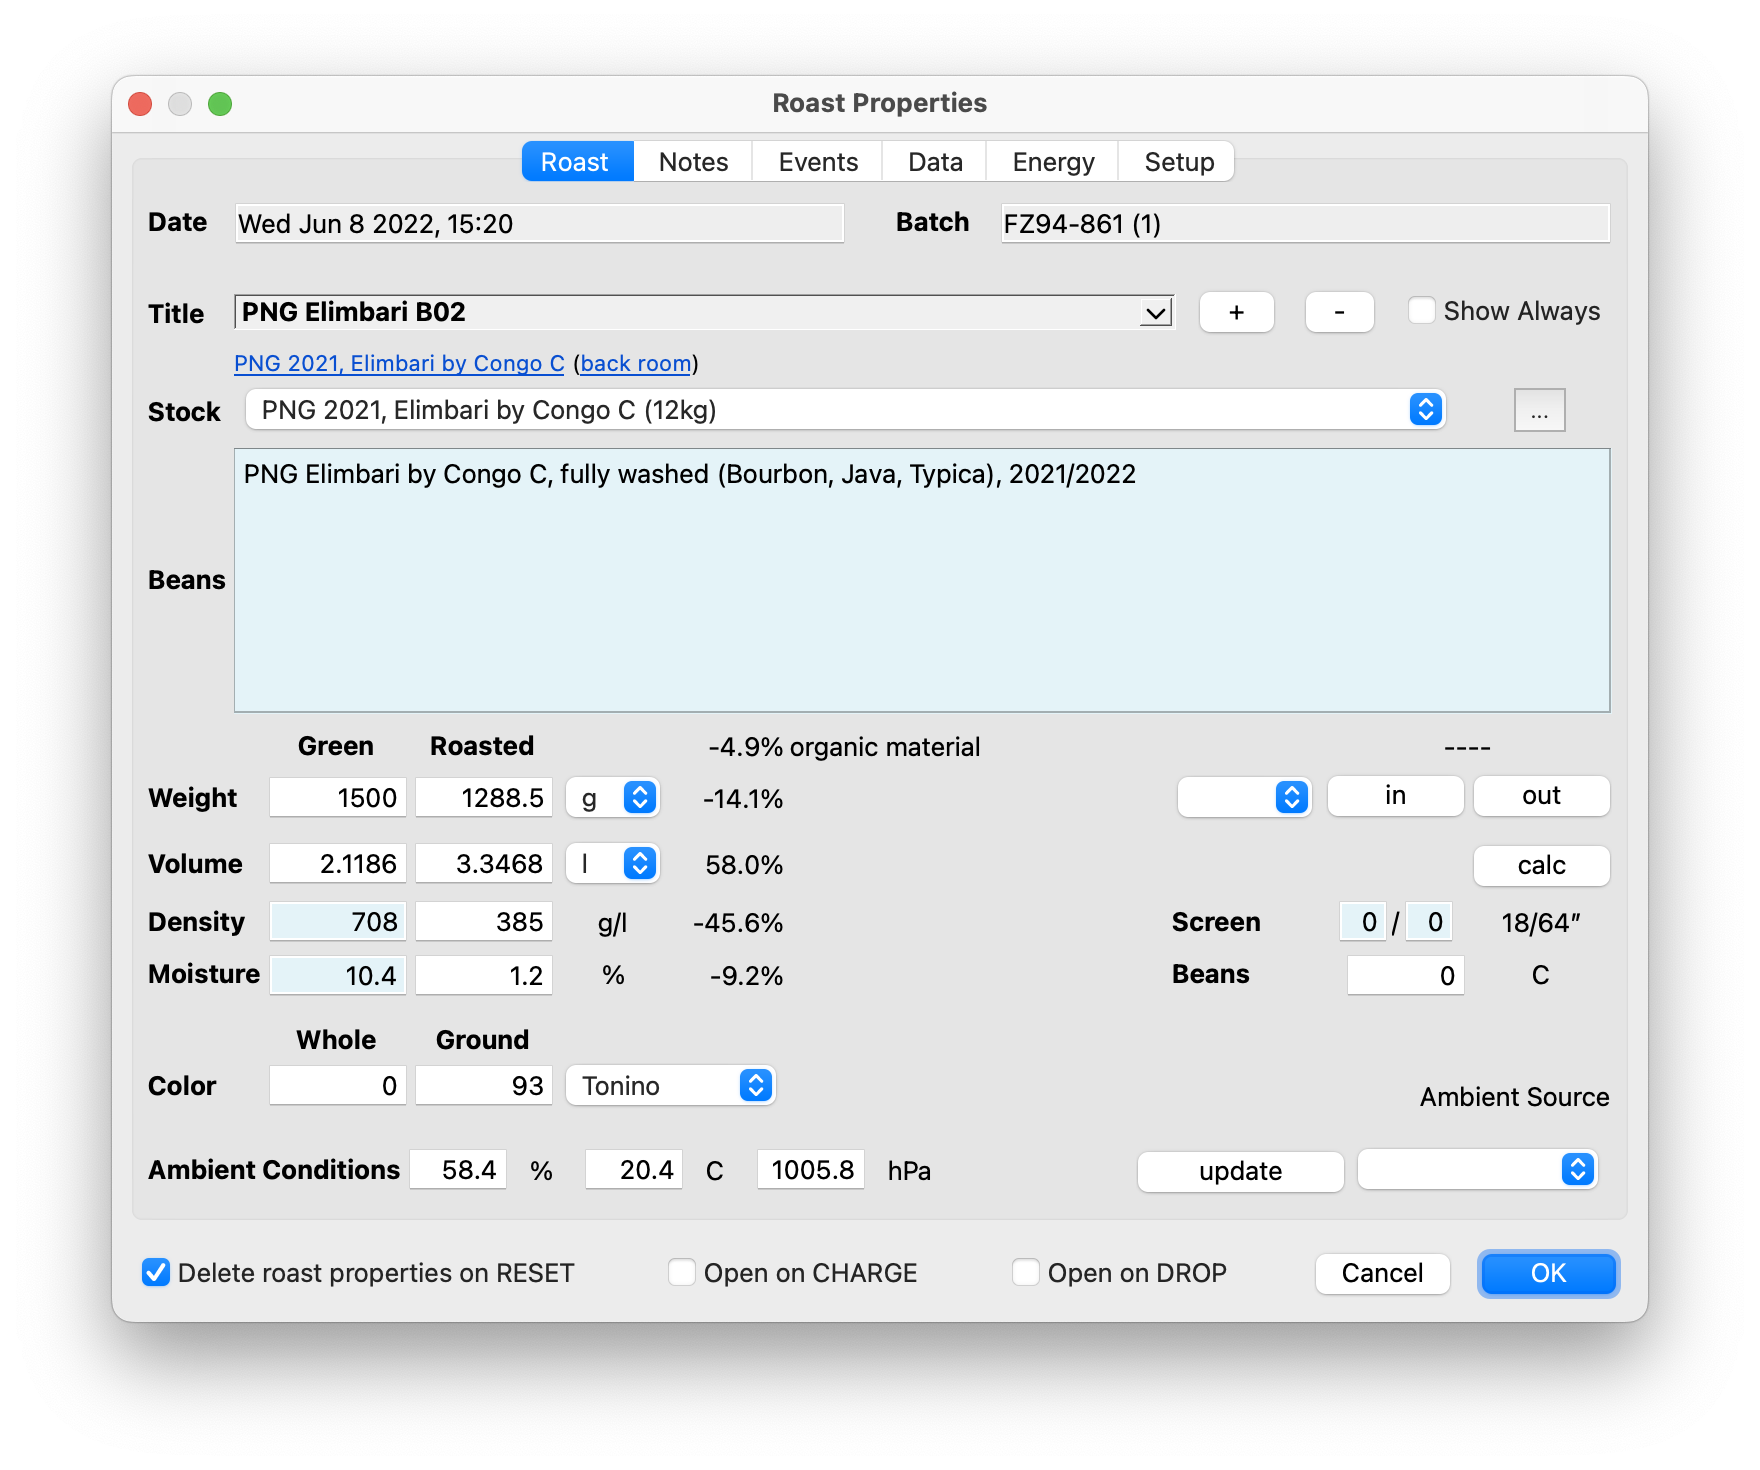Uncheck Delete roast properties on RESET

point(156,1272)
